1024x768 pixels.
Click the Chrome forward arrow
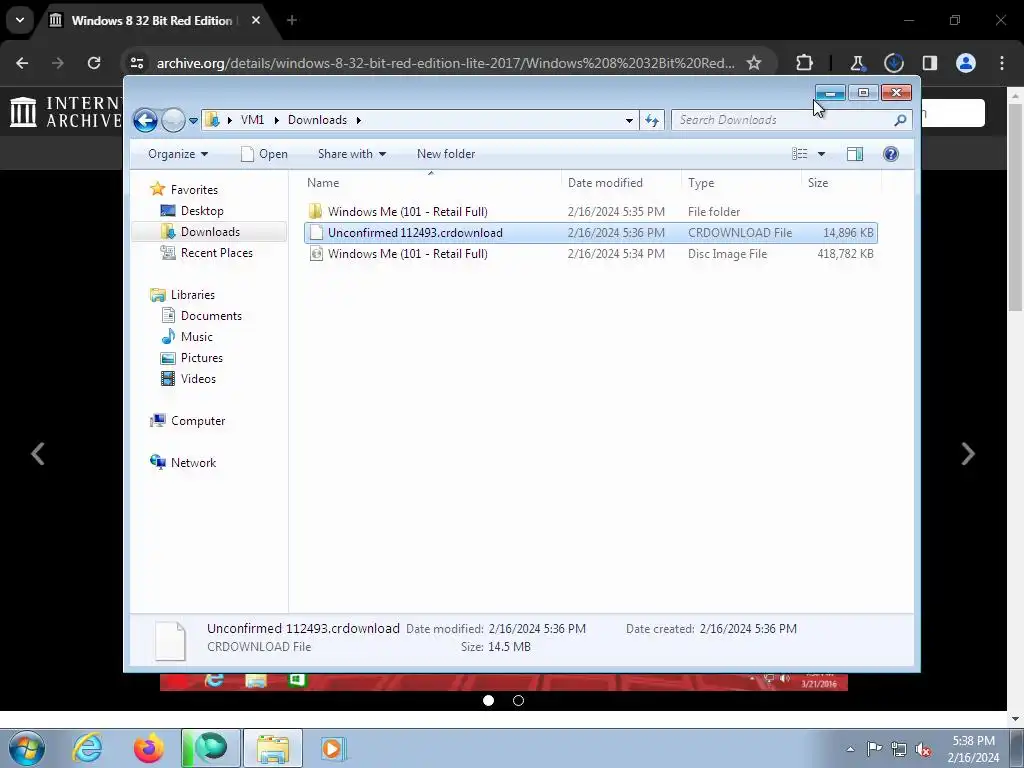pos(58,63)
